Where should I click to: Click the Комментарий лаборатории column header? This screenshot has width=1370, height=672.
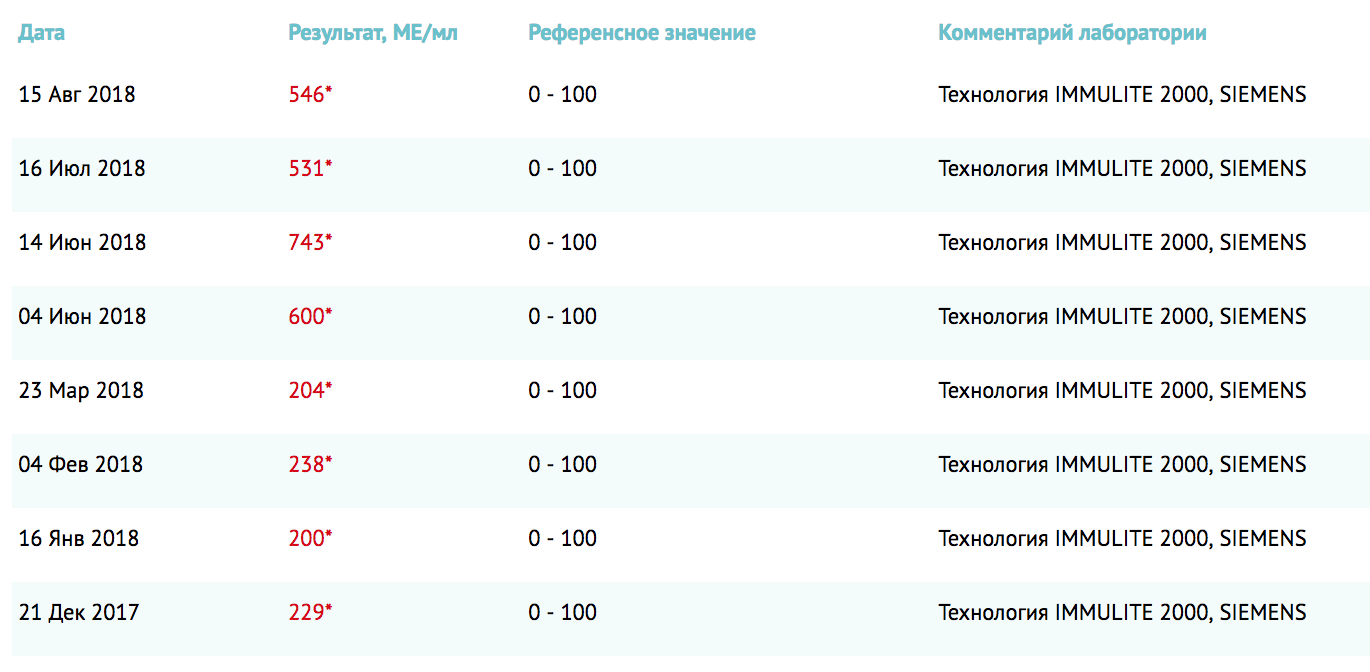click(1072, 33)
